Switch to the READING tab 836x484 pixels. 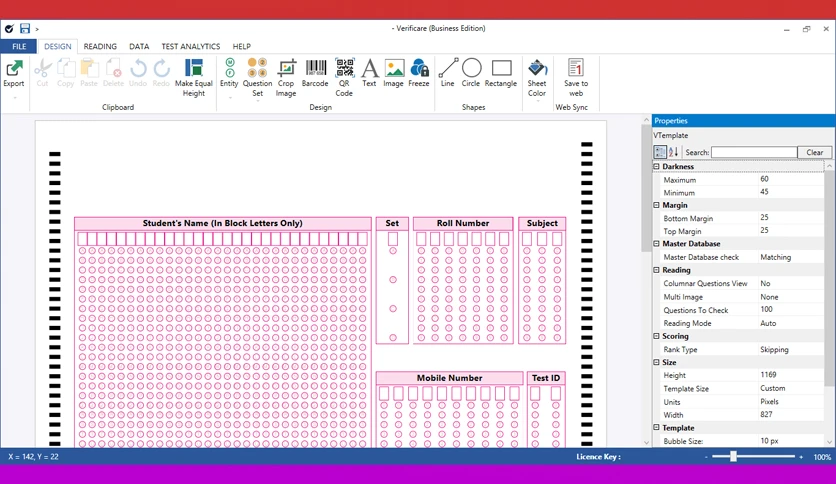100,46
